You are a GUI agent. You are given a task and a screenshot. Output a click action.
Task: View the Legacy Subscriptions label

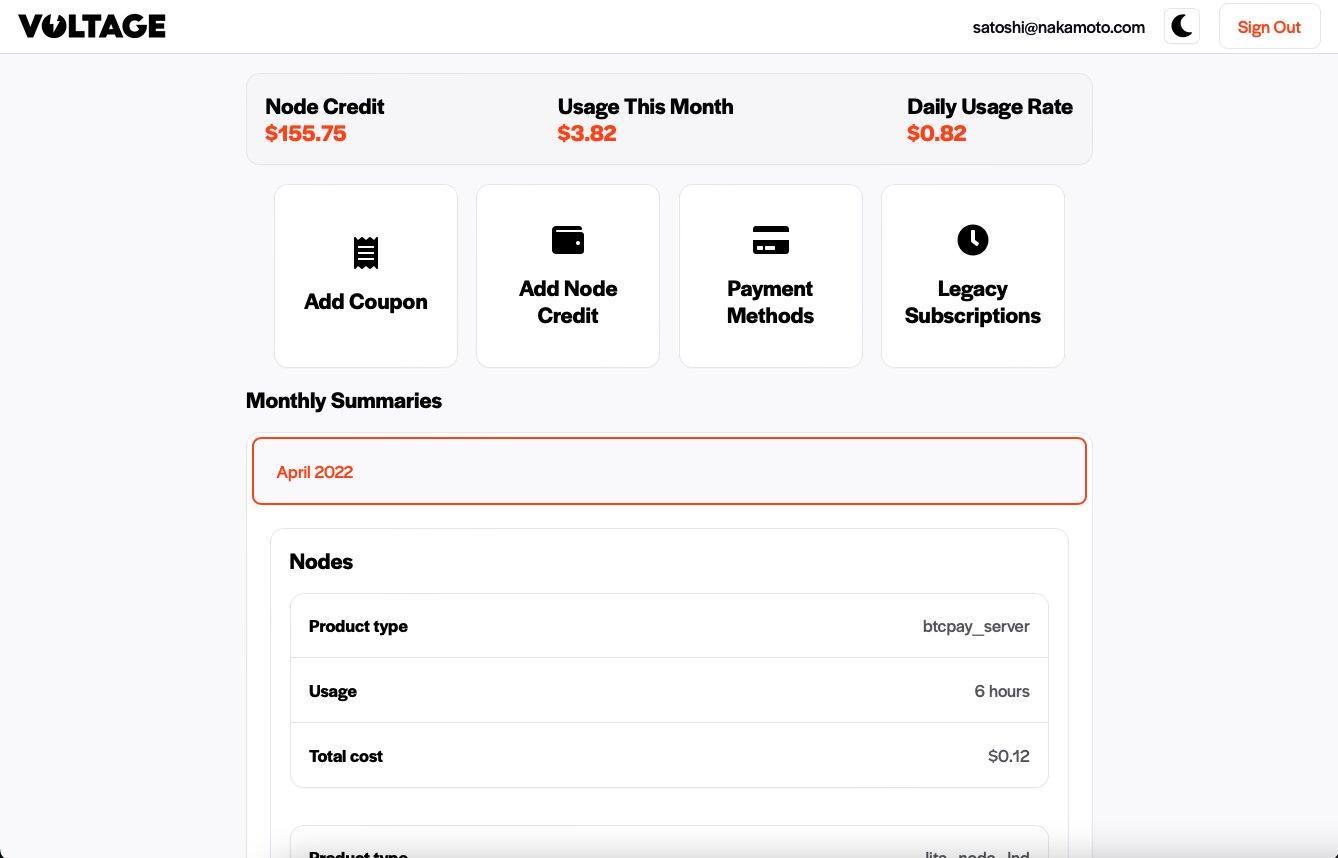tap(972, 302)
